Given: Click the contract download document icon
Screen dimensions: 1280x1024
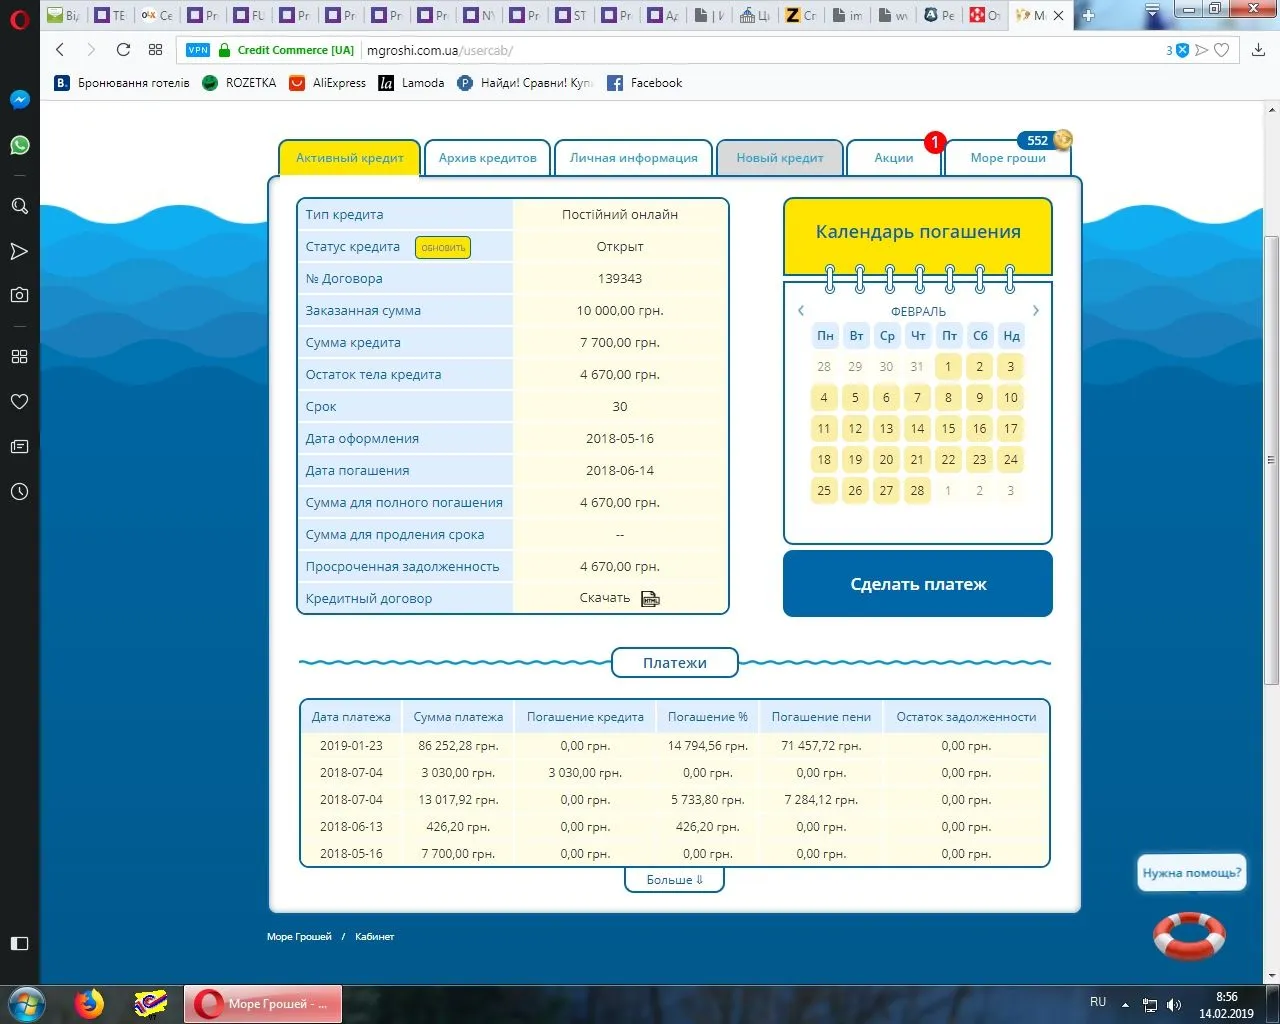Looking at the screenshot, I should [650, 599].
